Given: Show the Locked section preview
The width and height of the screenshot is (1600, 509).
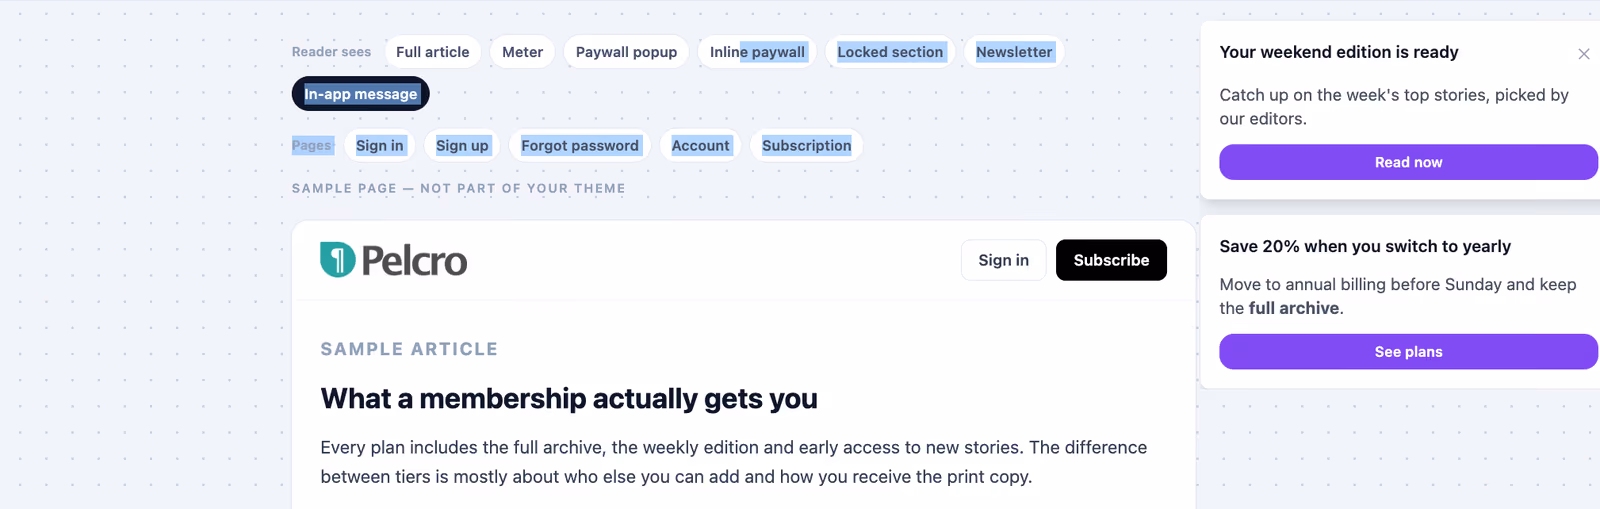Looking at the screenshot, I should point(890,52).
